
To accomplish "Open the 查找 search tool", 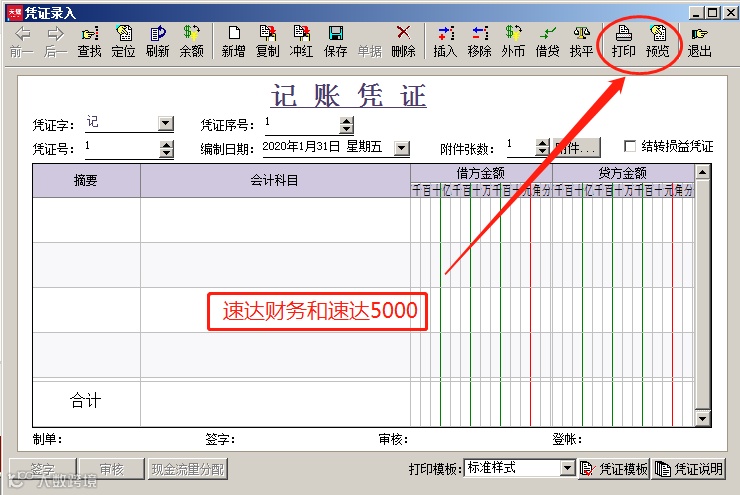I will coord(89,42).
